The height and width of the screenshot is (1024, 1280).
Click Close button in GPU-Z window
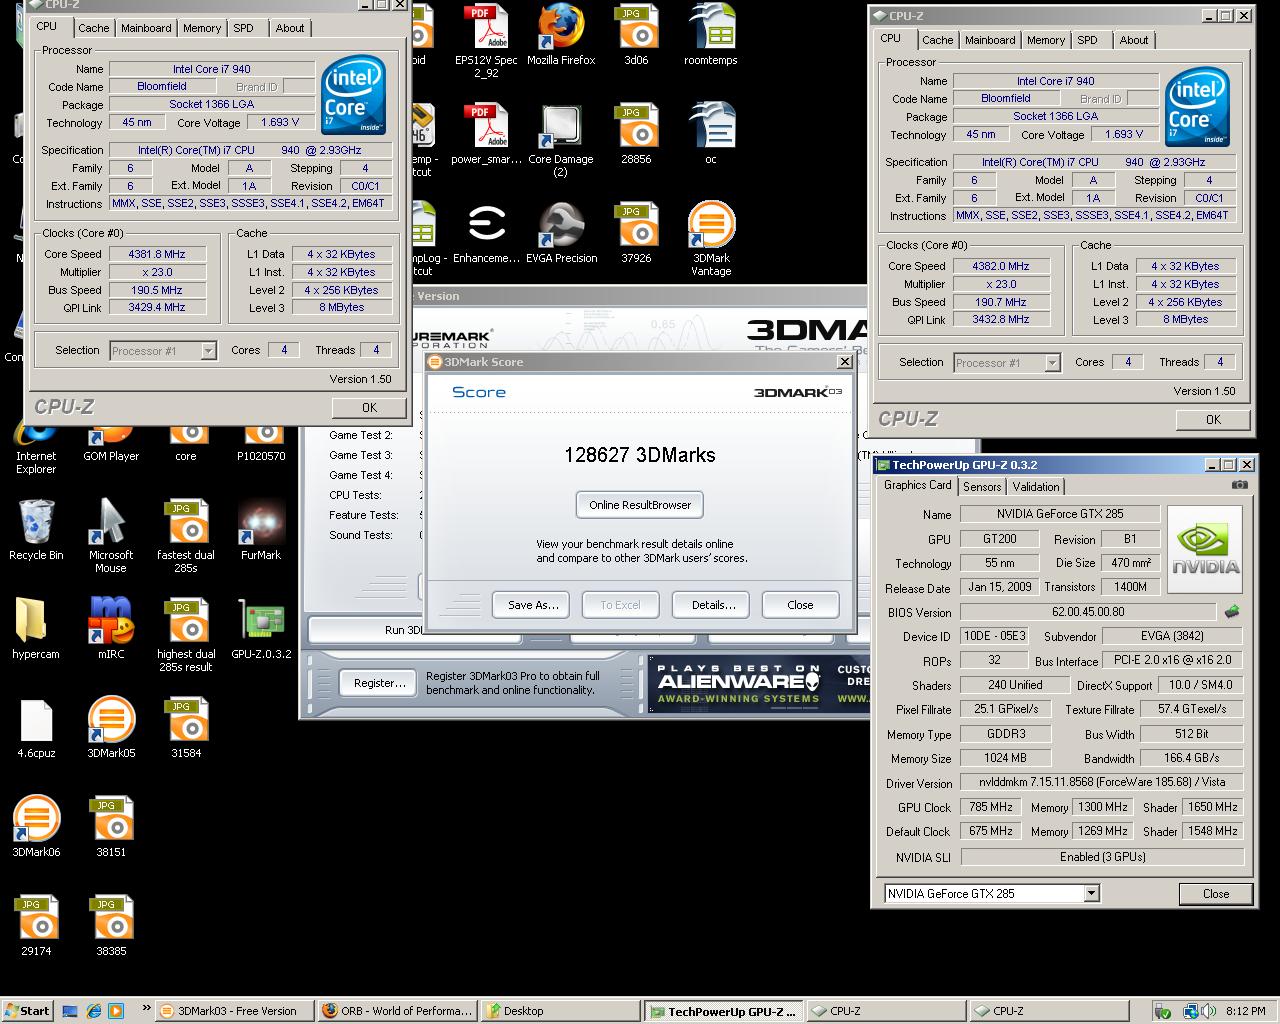click(x=1216, y=893)
